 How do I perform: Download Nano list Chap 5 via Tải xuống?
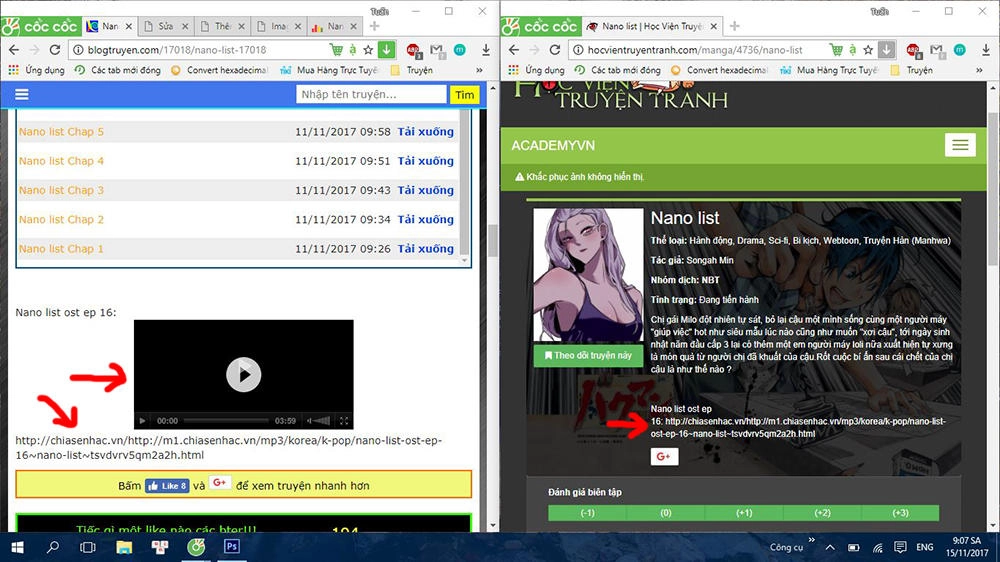point(425,132)
